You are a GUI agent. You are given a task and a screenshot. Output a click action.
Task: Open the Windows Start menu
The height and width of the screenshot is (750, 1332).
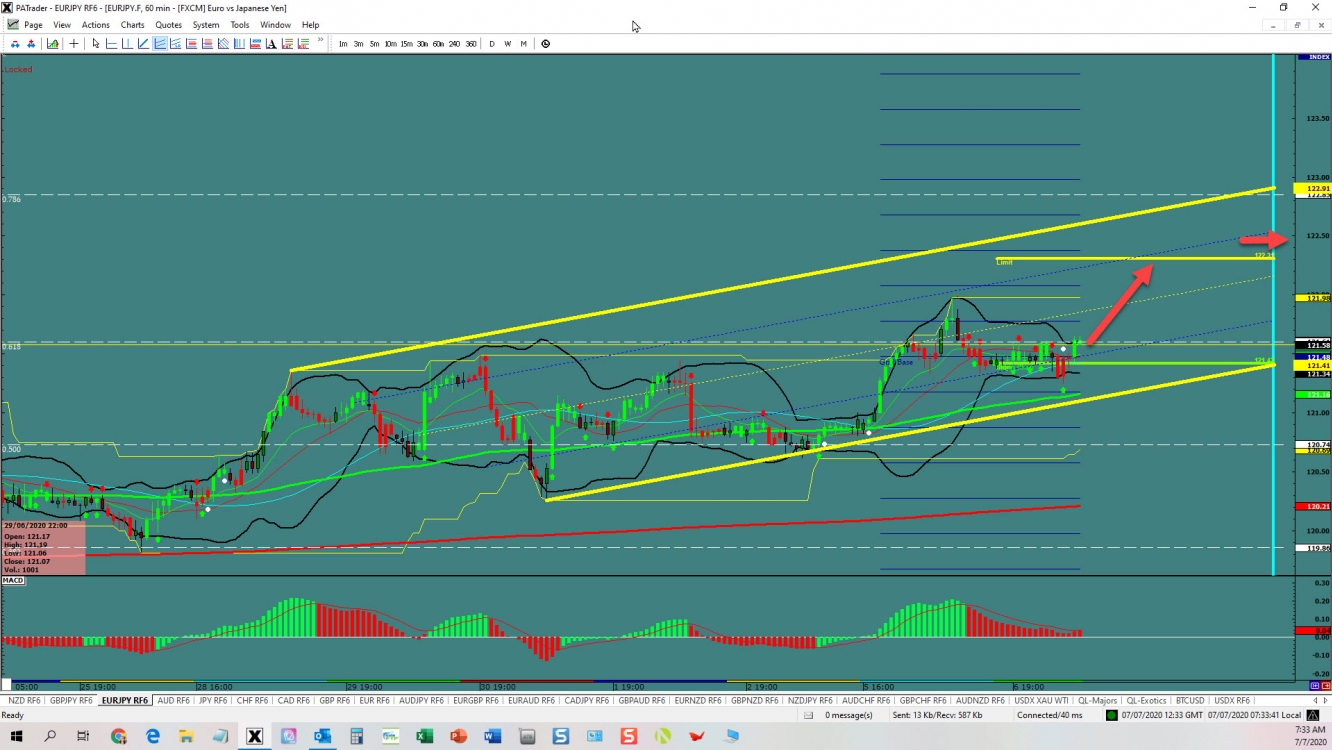16,736
